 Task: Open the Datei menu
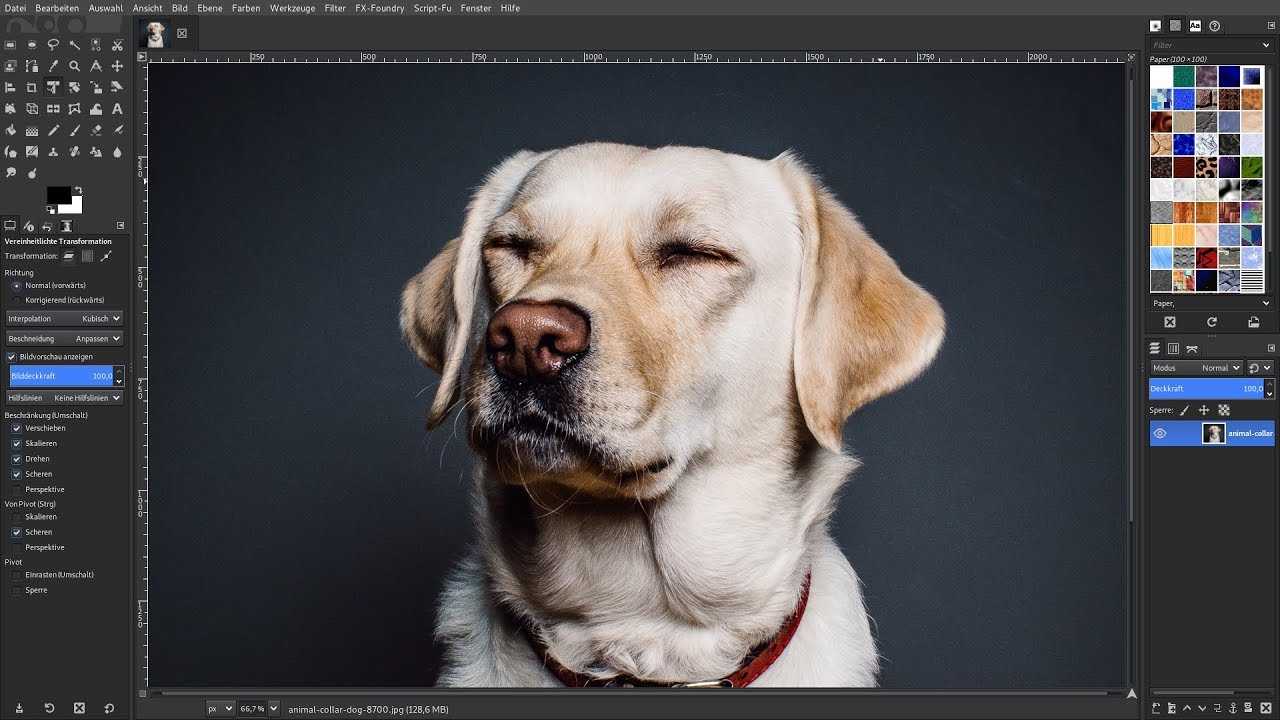[14, 8]
